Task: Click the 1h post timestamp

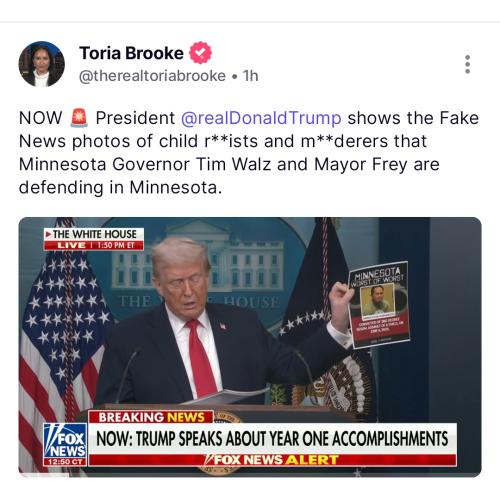Action: click(x=250, y=76)
